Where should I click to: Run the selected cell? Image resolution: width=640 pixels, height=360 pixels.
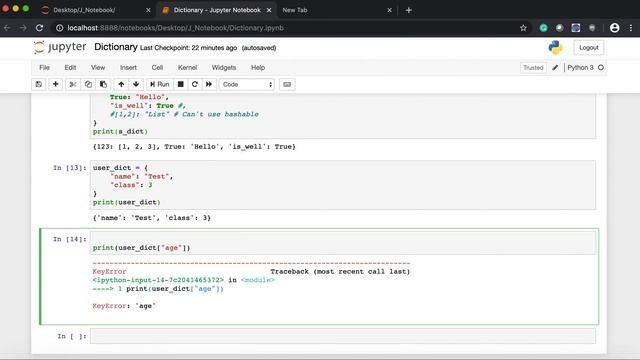coord(160,84)
